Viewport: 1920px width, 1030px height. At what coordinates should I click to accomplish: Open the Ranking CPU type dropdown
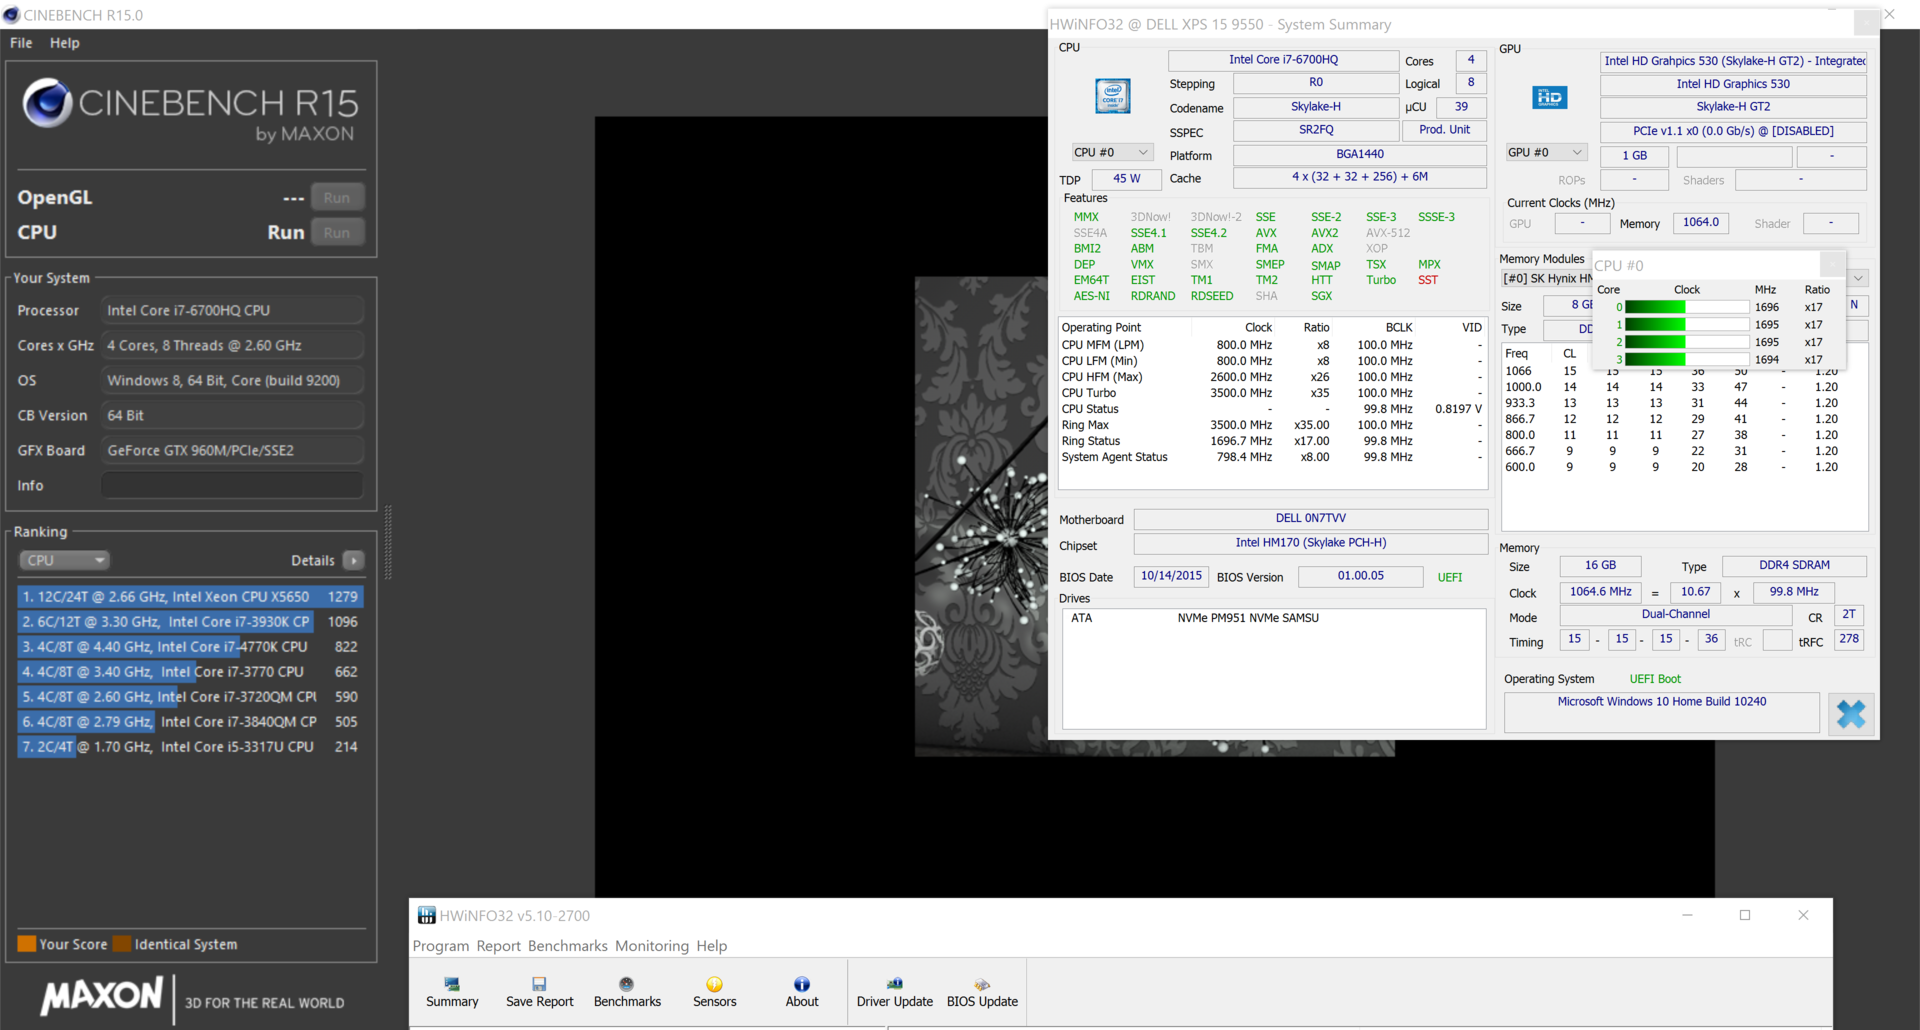[64, 560]
